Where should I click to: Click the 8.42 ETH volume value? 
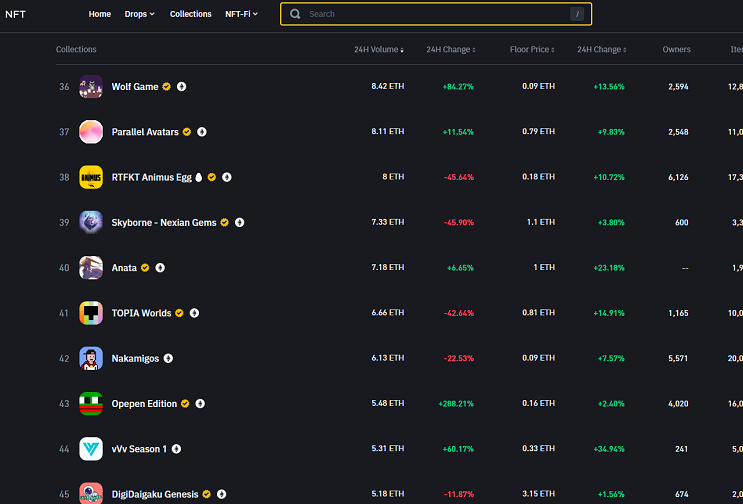[388, 86]
